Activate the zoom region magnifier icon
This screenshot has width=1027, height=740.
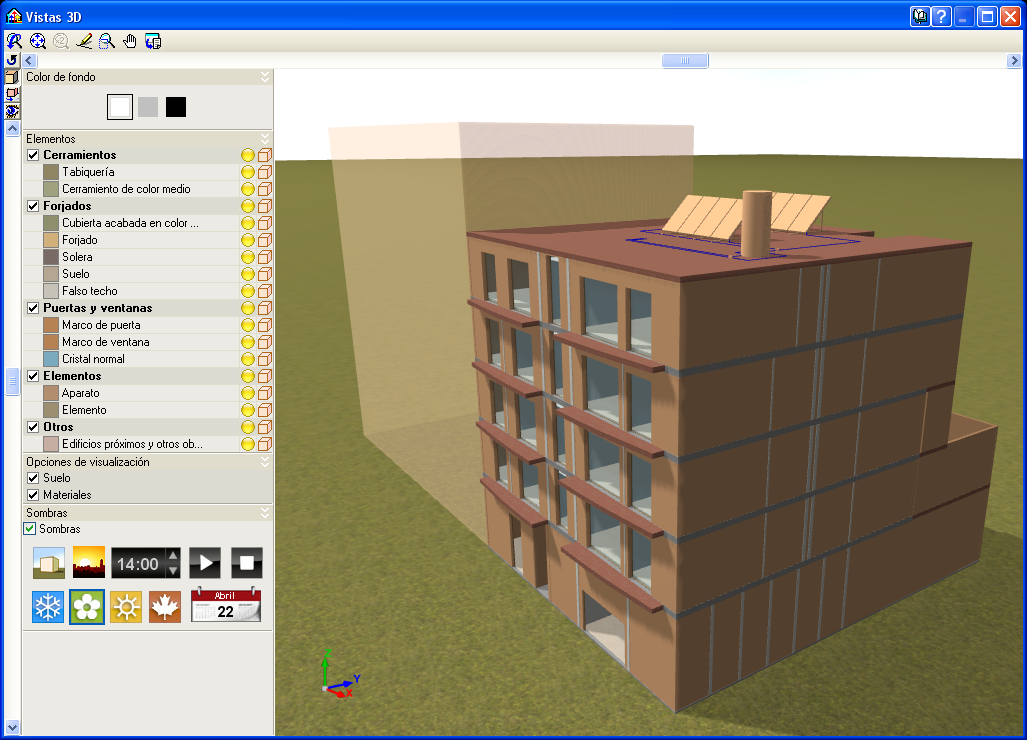pos(107,41)
